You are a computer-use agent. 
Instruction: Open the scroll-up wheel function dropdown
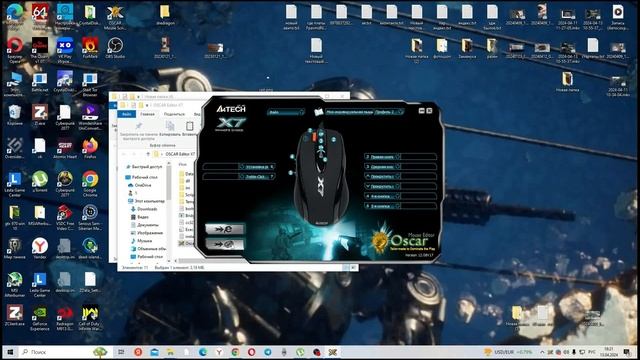[382, 176]
